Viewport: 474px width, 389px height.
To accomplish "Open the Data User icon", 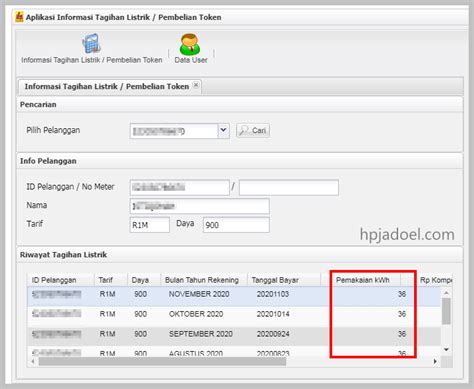I will tap(190, 44).
